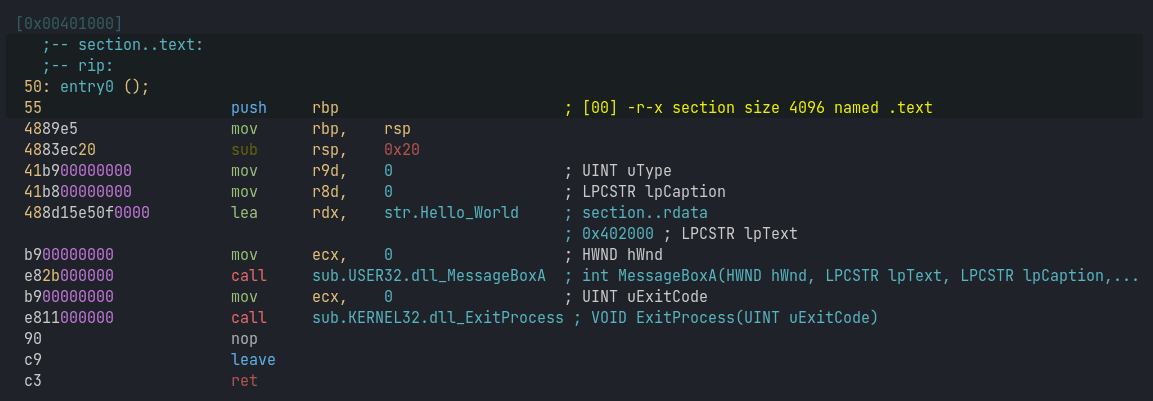Click the leave instruction
The width and height of the screenshot is (1153, 401).
(253, 359)
